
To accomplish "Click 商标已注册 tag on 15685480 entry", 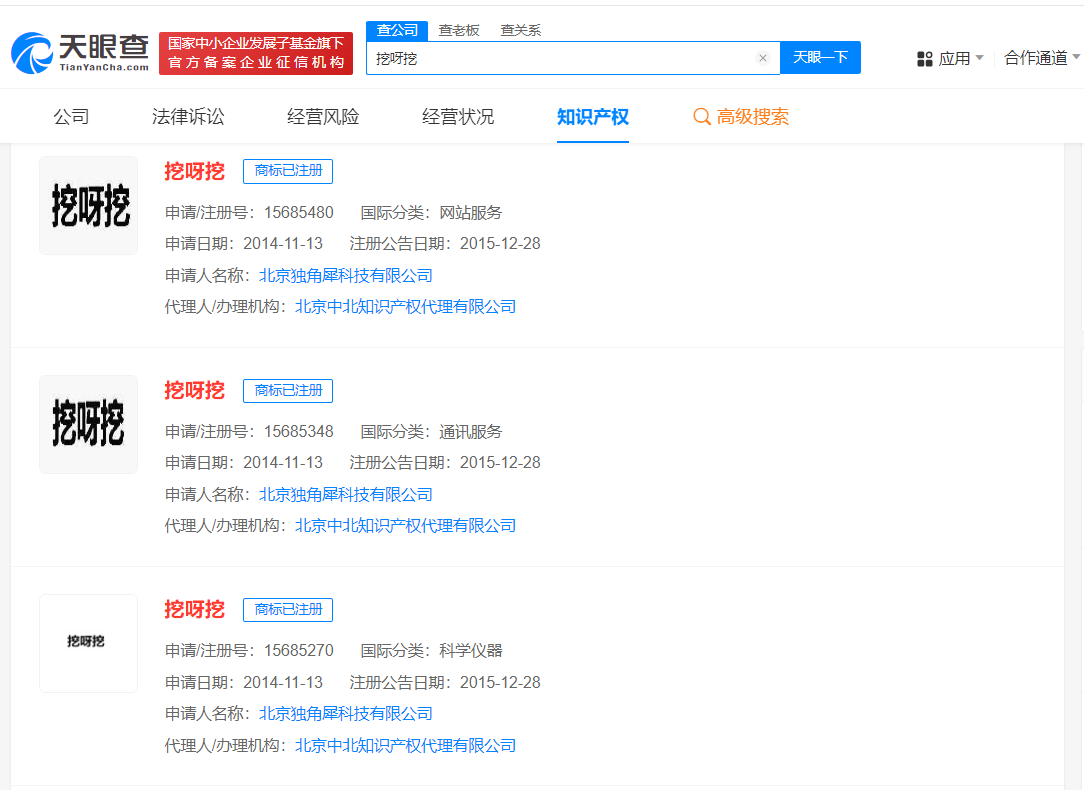I will tap(288, 171).
